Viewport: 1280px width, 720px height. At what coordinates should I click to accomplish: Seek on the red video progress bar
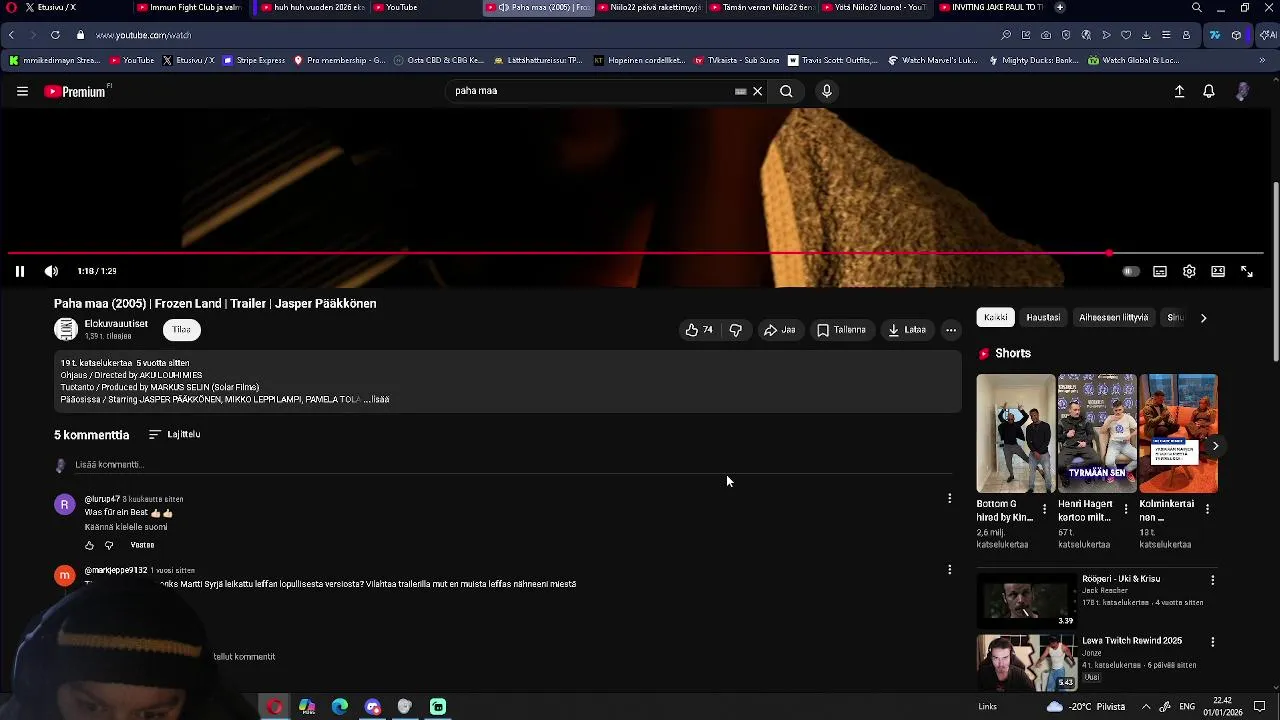click(636, 253)
